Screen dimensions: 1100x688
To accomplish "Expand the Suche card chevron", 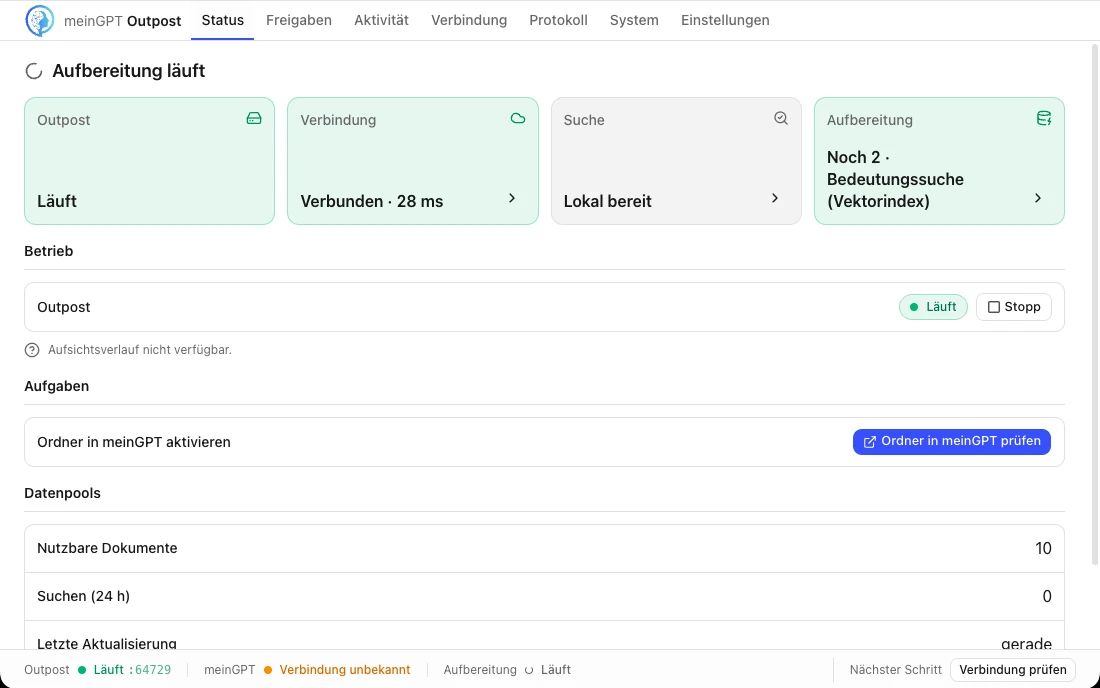I will click(x=775, y=198).
